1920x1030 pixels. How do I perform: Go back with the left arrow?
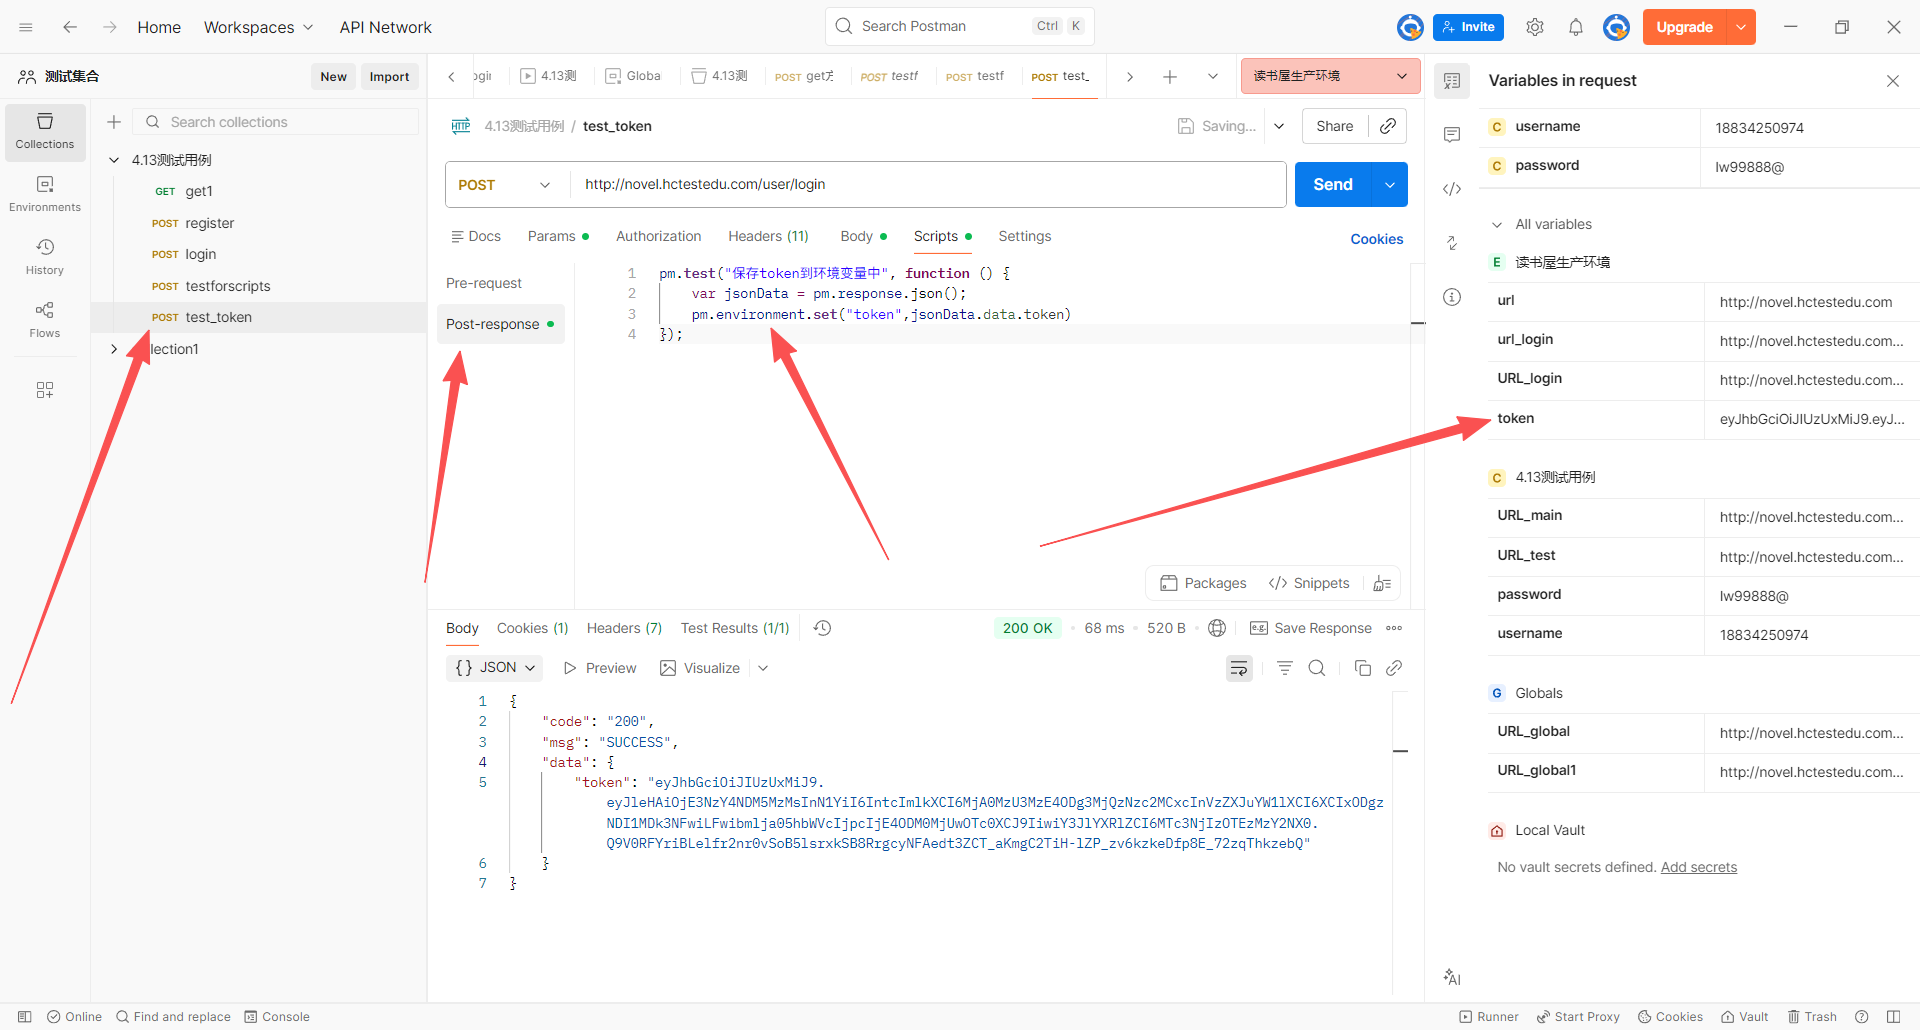70,27
